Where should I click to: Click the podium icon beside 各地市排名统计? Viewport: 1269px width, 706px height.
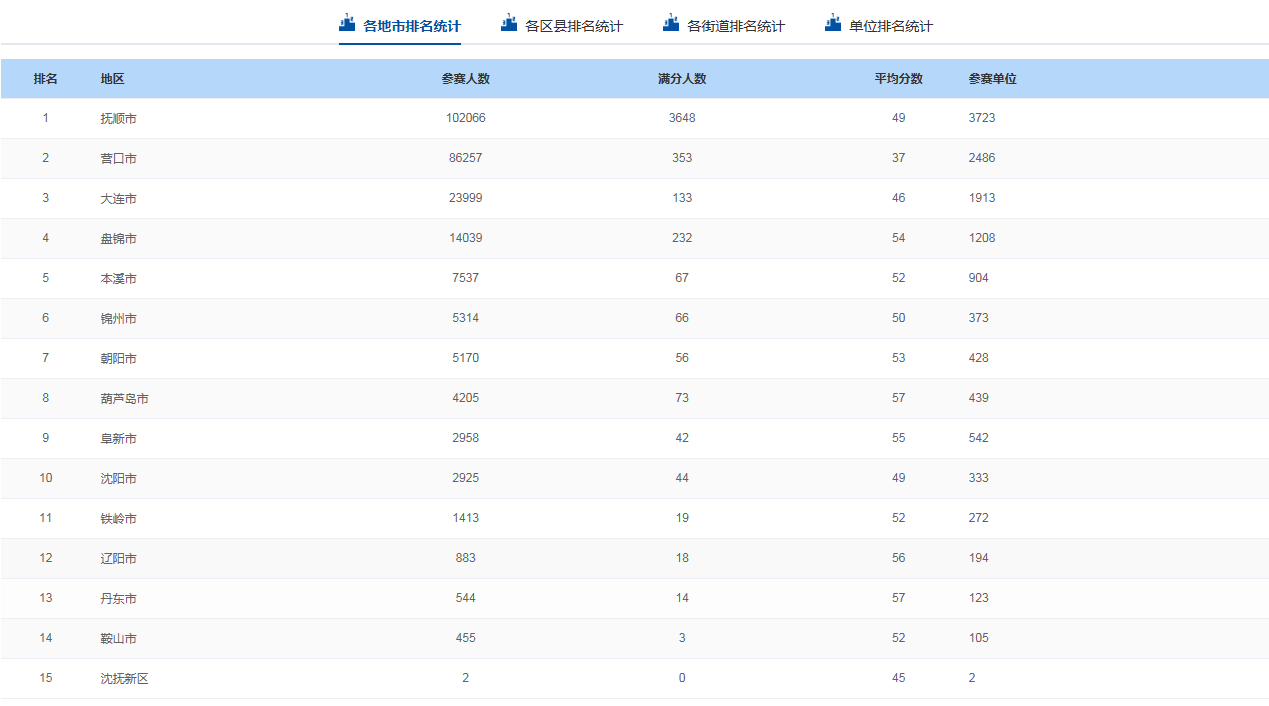pos(348,23)
